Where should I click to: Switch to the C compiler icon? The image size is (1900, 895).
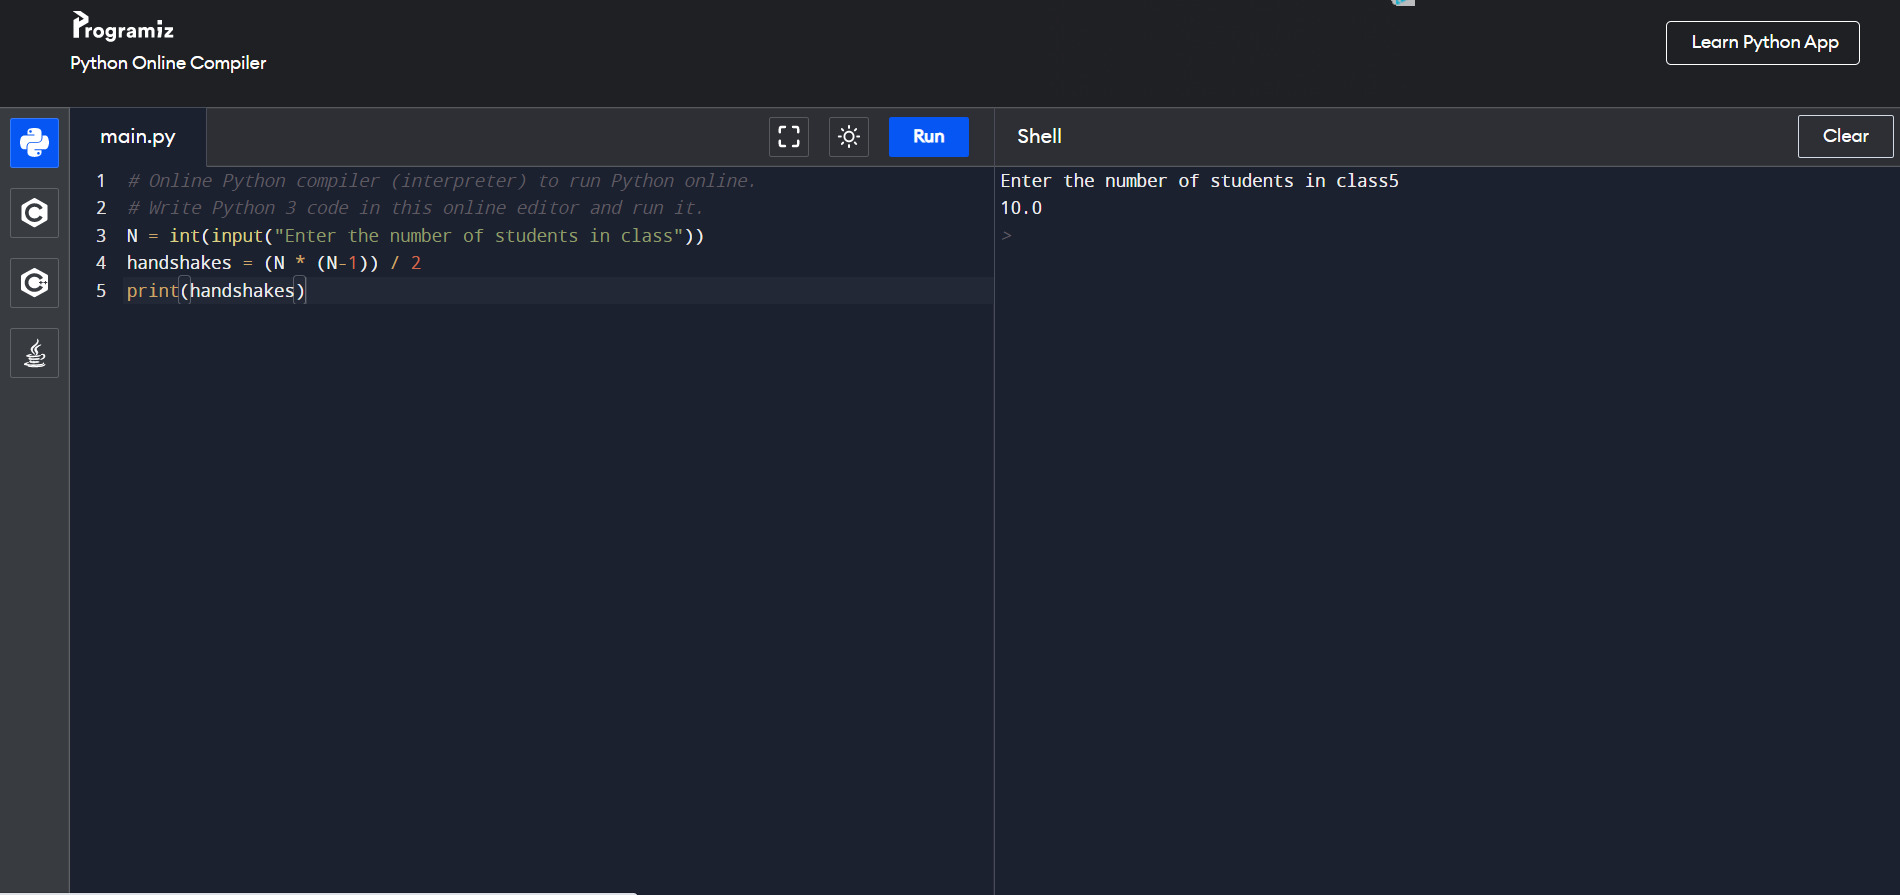click(34, 213)
